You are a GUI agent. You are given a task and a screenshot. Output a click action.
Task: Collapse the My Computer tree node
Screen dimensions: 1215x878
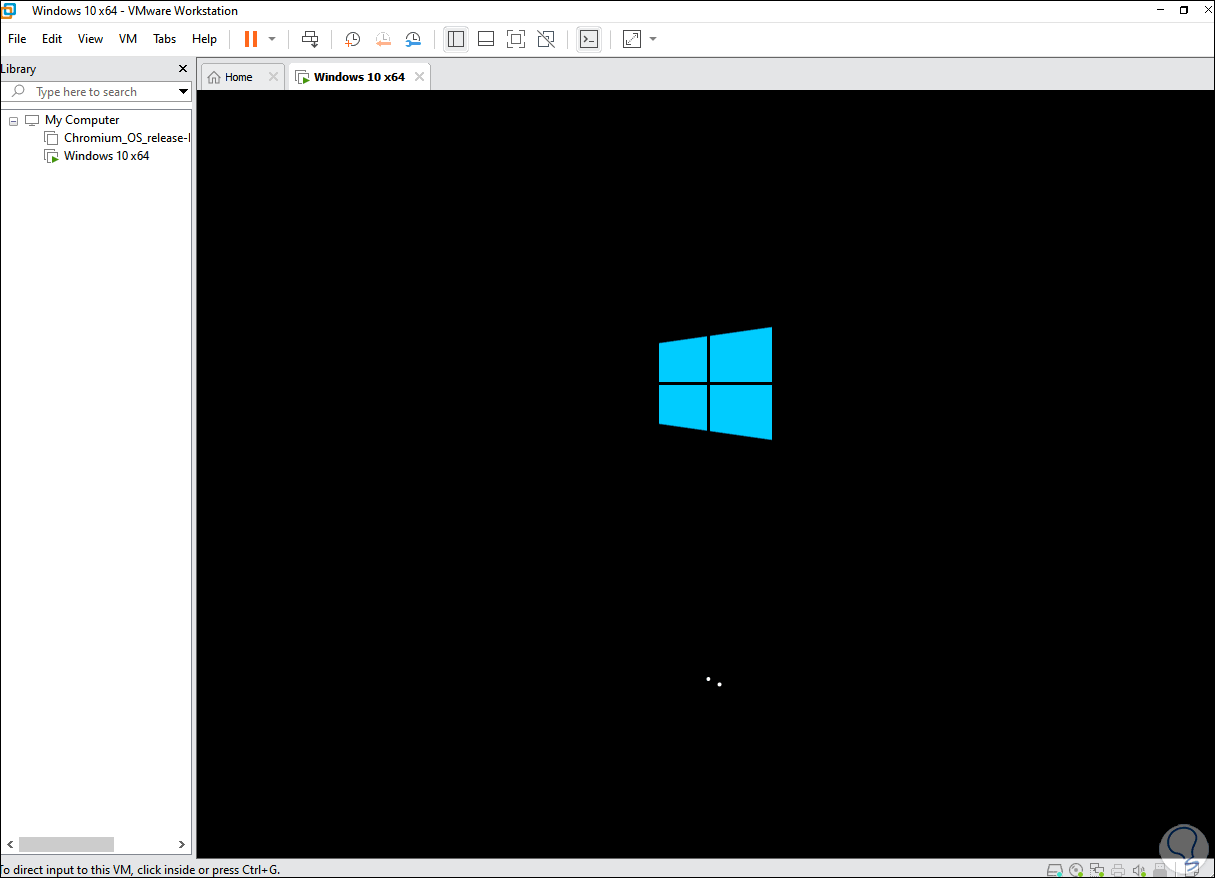pyautogui.click(x=14, y=120)
